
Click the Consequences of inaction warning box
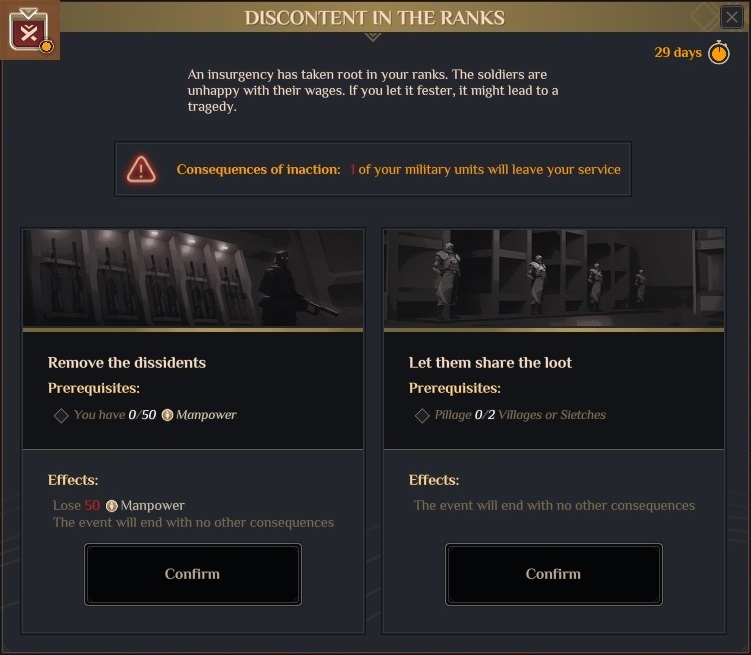(373, 169)
